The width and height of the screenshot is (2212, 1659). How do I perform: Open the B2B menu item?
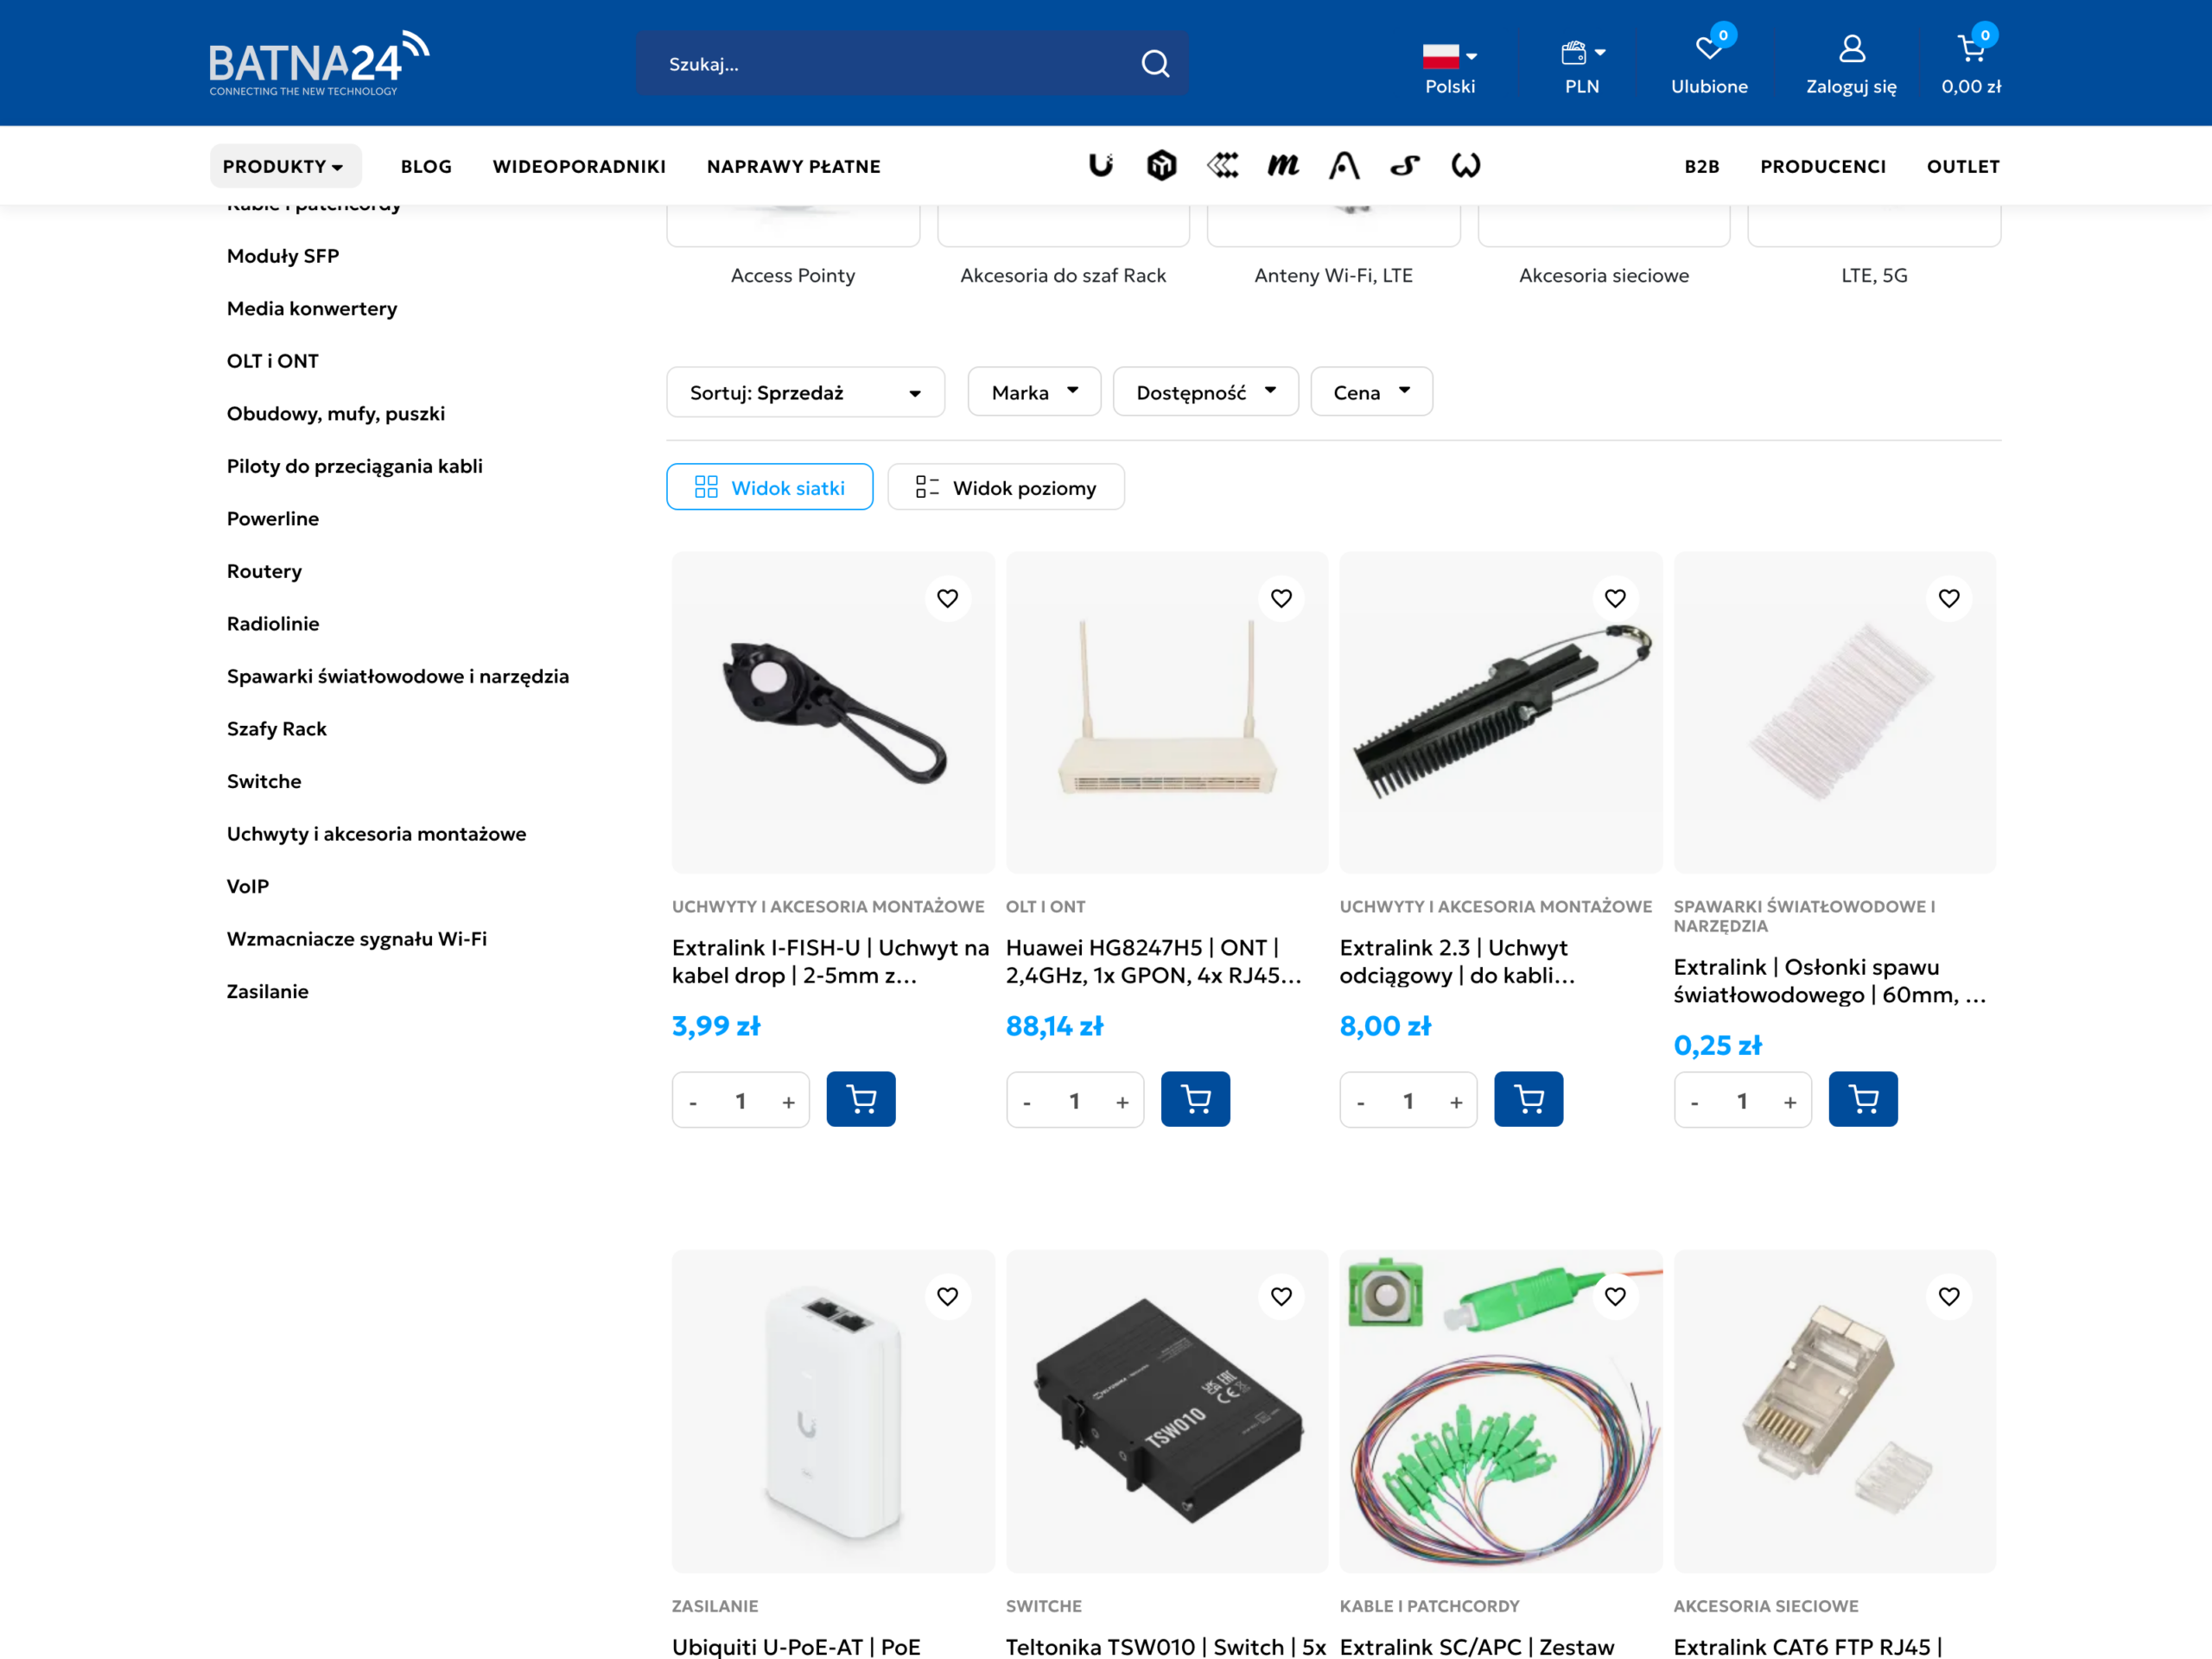[1701, 166]
